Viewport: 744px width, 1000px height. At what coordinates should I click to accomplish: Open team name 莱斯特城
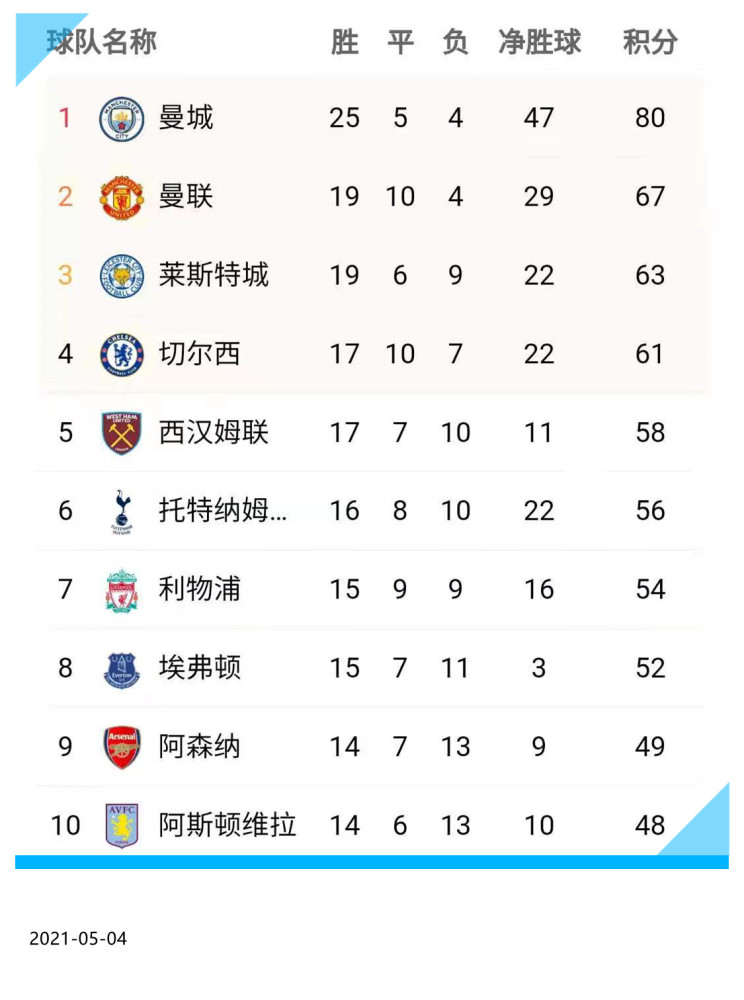pos(214,276)
